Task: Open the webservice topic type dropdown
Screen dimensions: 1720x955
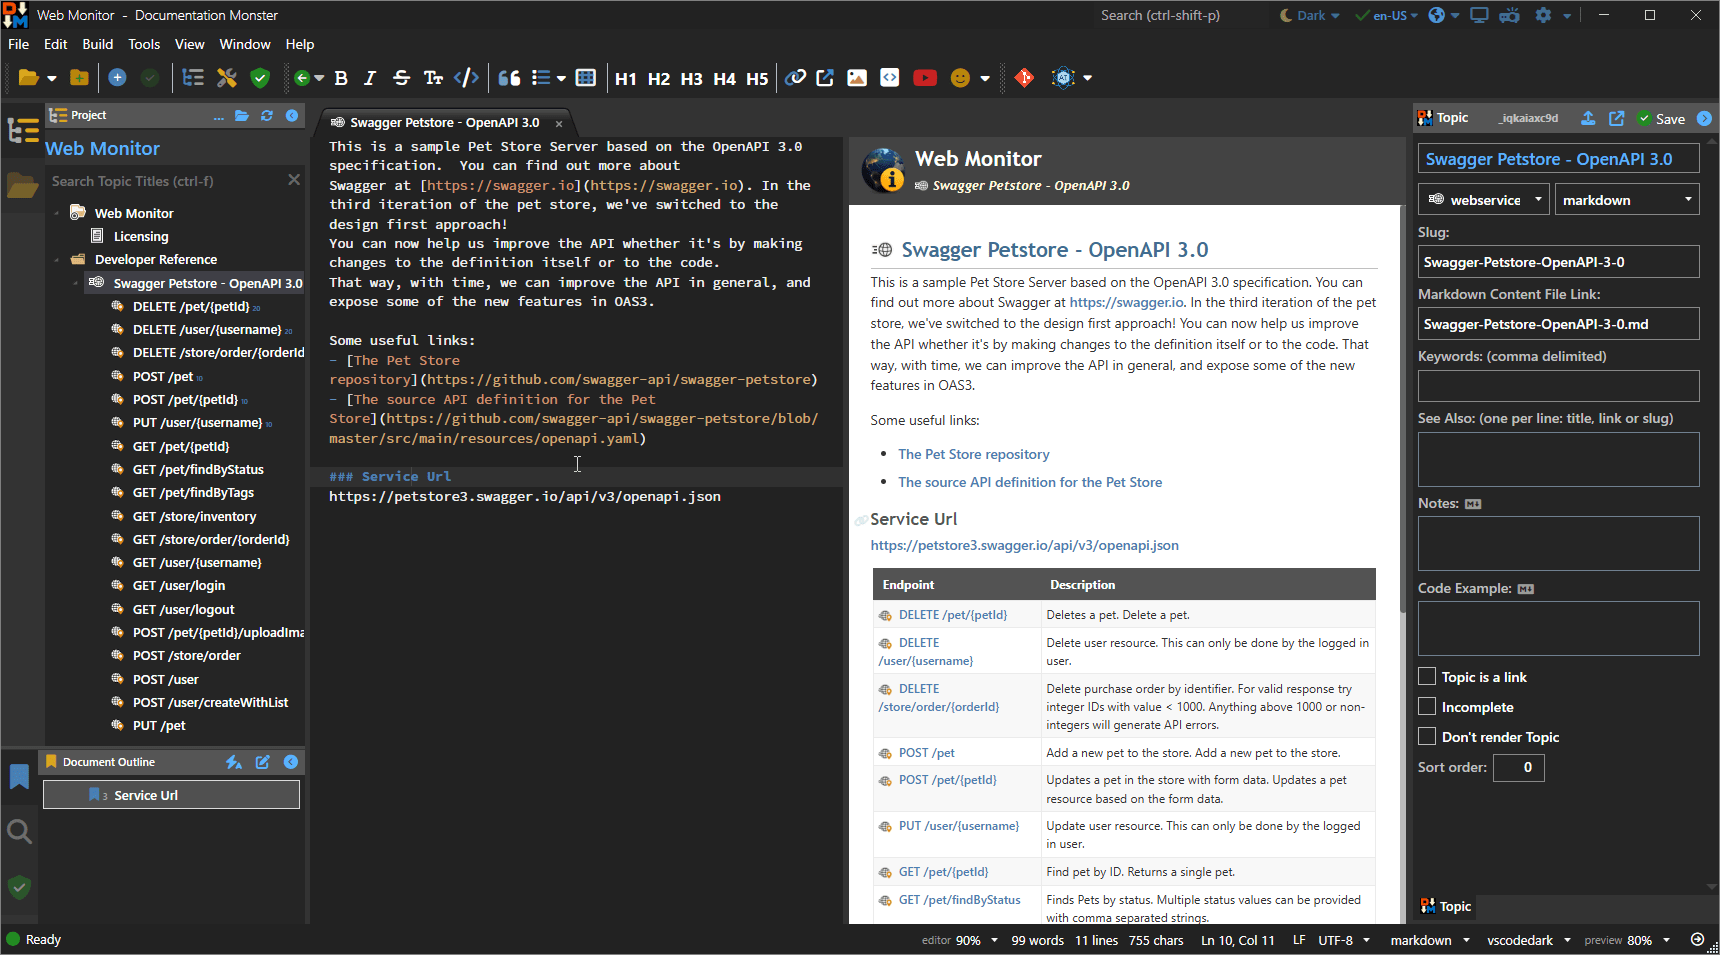Action: click(1484, 200)
